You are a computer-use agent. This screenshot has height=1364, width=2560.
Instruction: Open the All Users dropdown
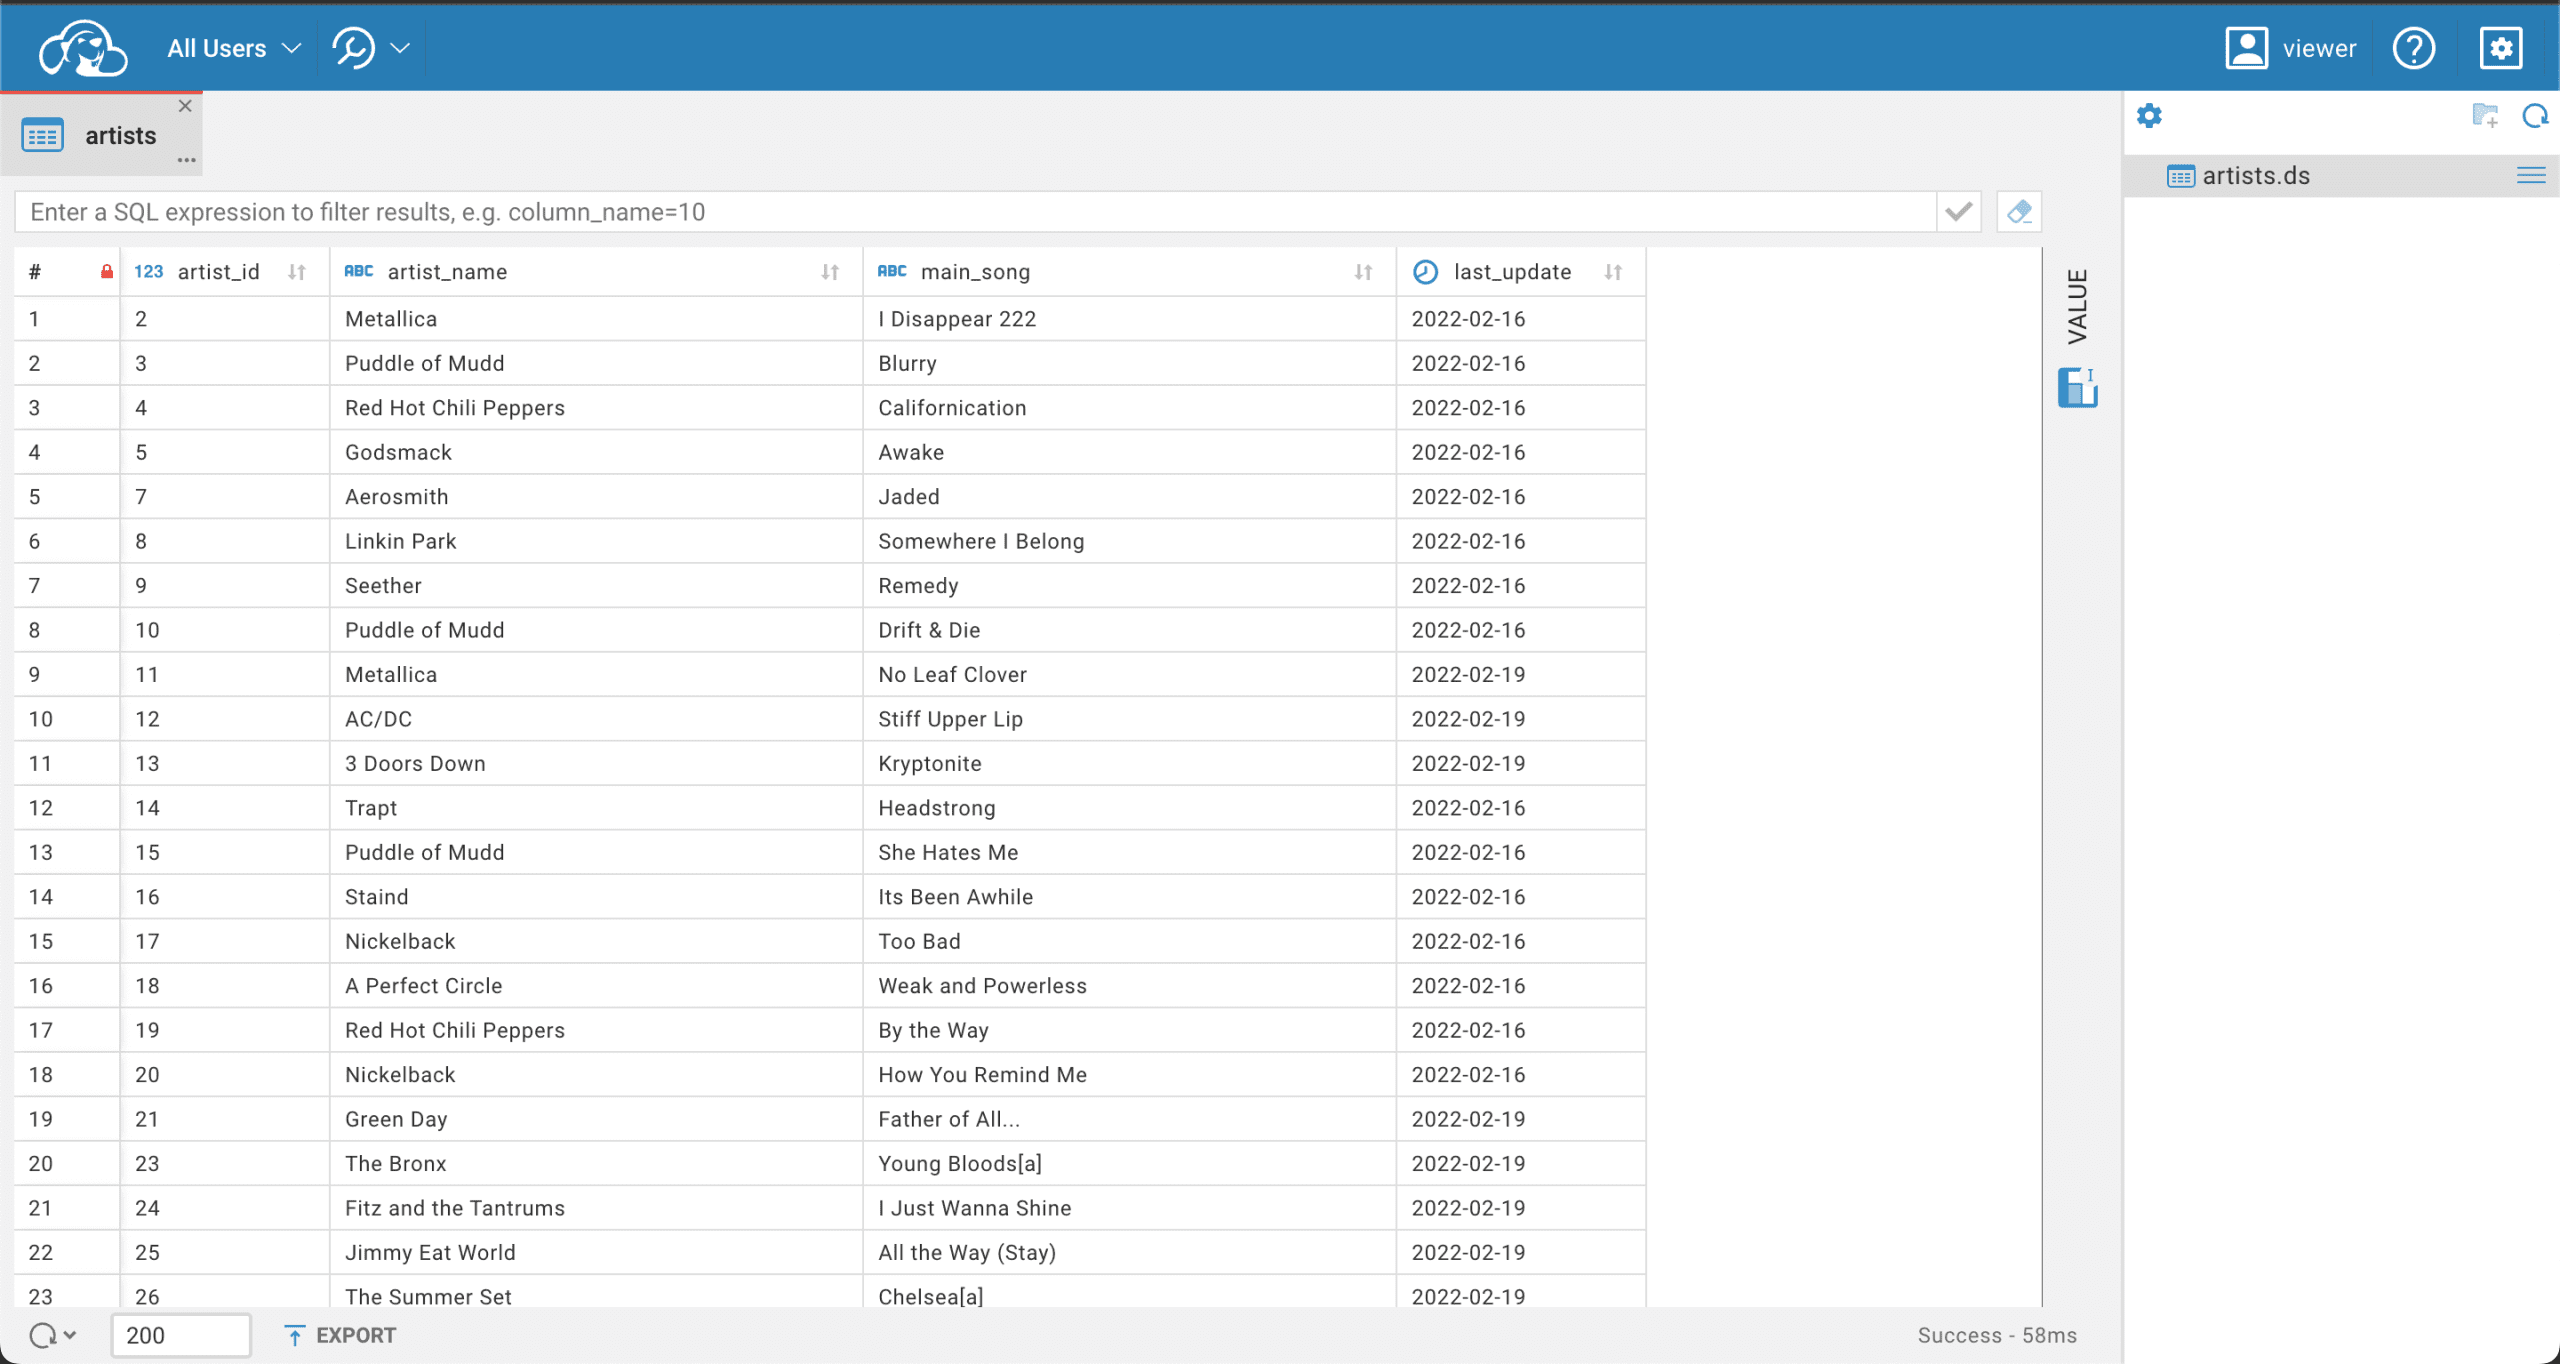coord(233,48)
